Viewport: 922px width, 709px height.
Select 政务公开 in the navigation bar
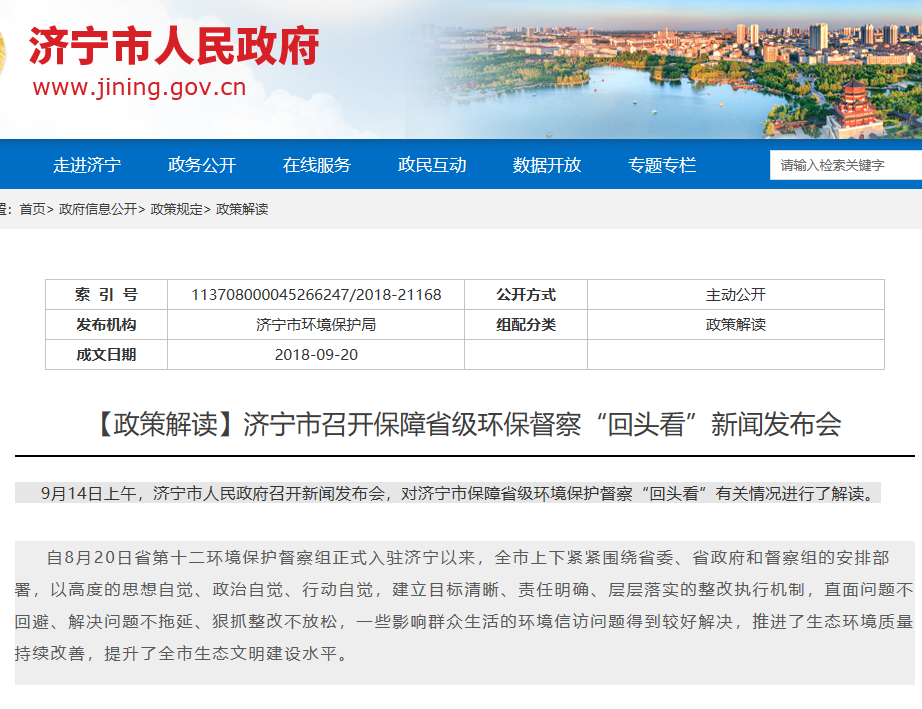pyautogui.click(x=202, y=165)
